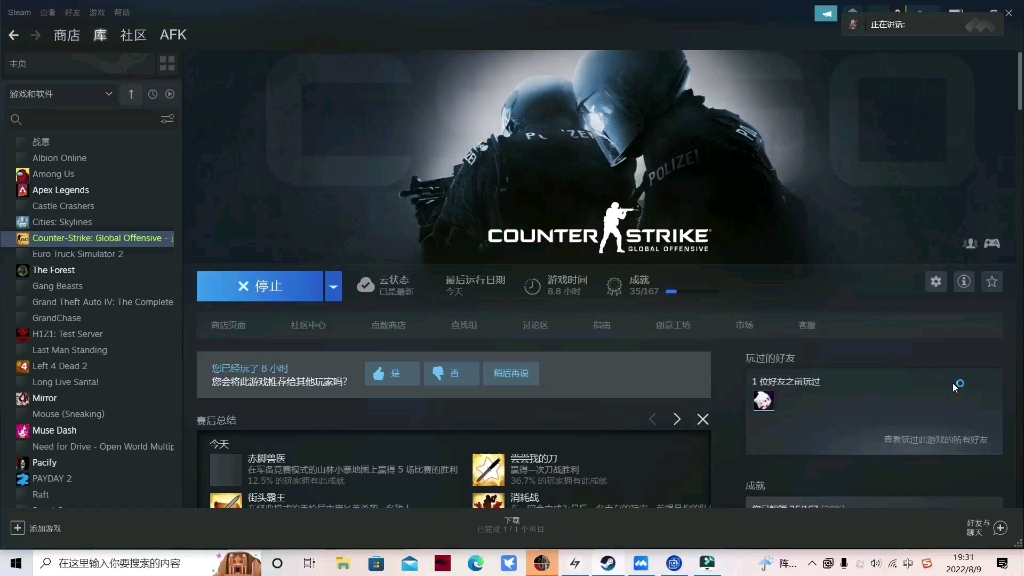Open the game settings gear icon

pos(935,281)
